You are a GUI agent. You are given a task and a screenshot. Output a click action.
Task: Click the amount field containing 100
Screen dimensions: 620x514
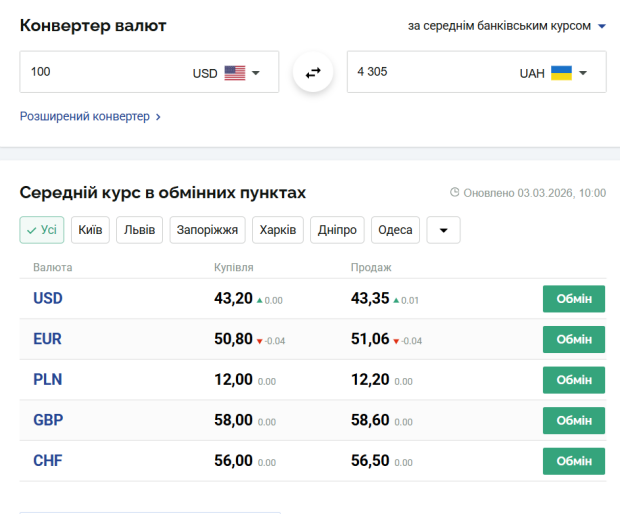[x=100, y=72]
